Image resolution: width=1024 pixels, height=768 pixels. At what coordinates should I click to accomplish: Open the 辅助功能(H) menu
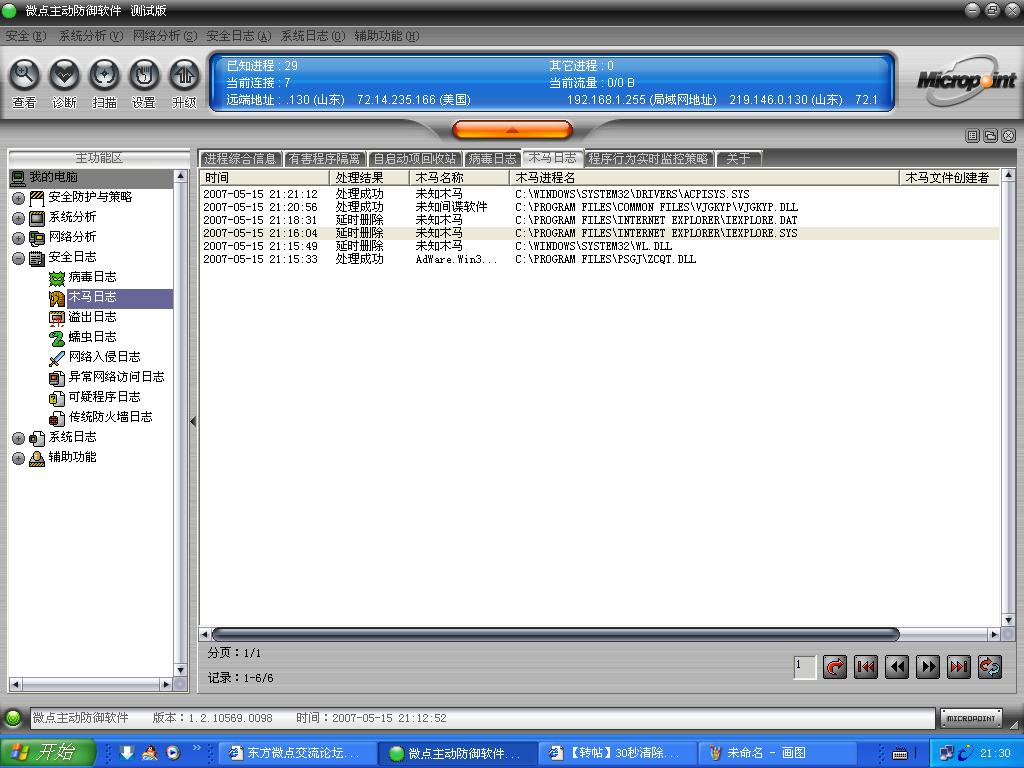[x=387, y=36]
